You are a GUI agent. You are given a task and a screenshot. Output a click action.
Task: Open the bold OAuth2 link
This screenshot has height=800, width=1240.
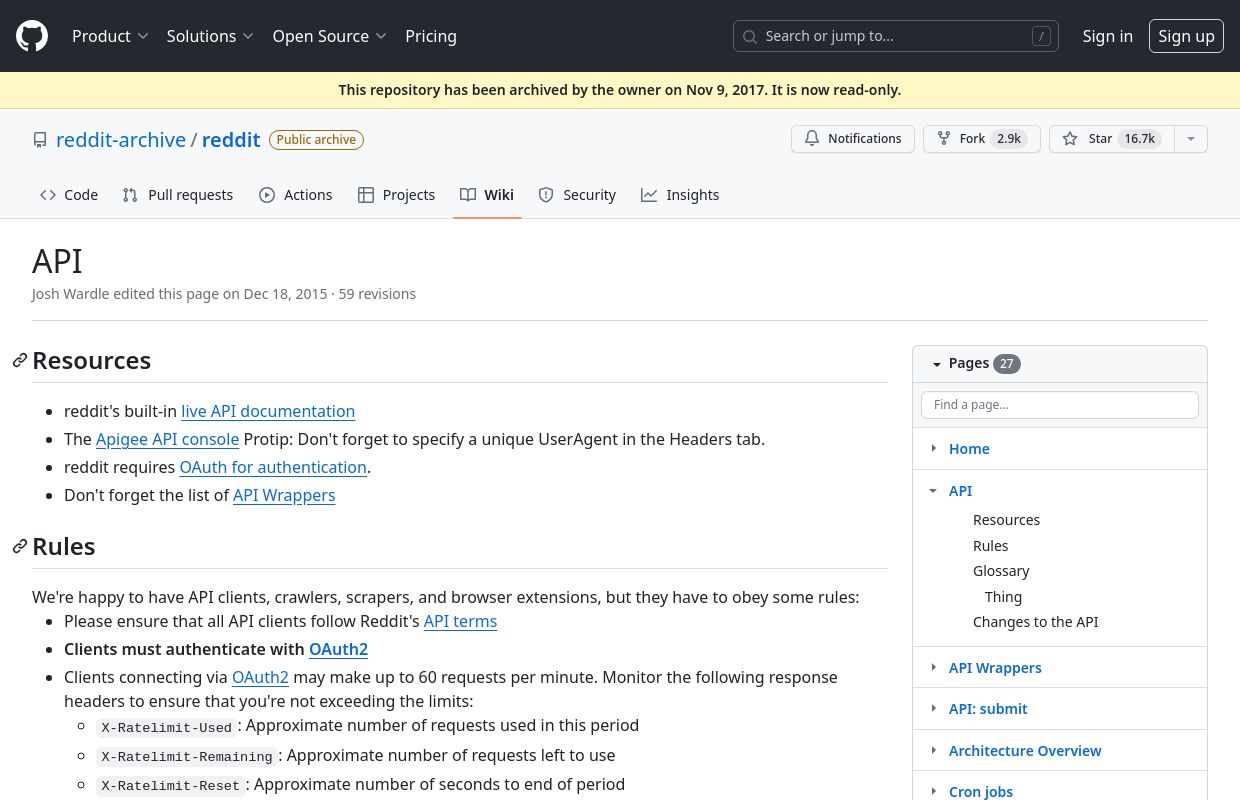[x=338, y=649]
